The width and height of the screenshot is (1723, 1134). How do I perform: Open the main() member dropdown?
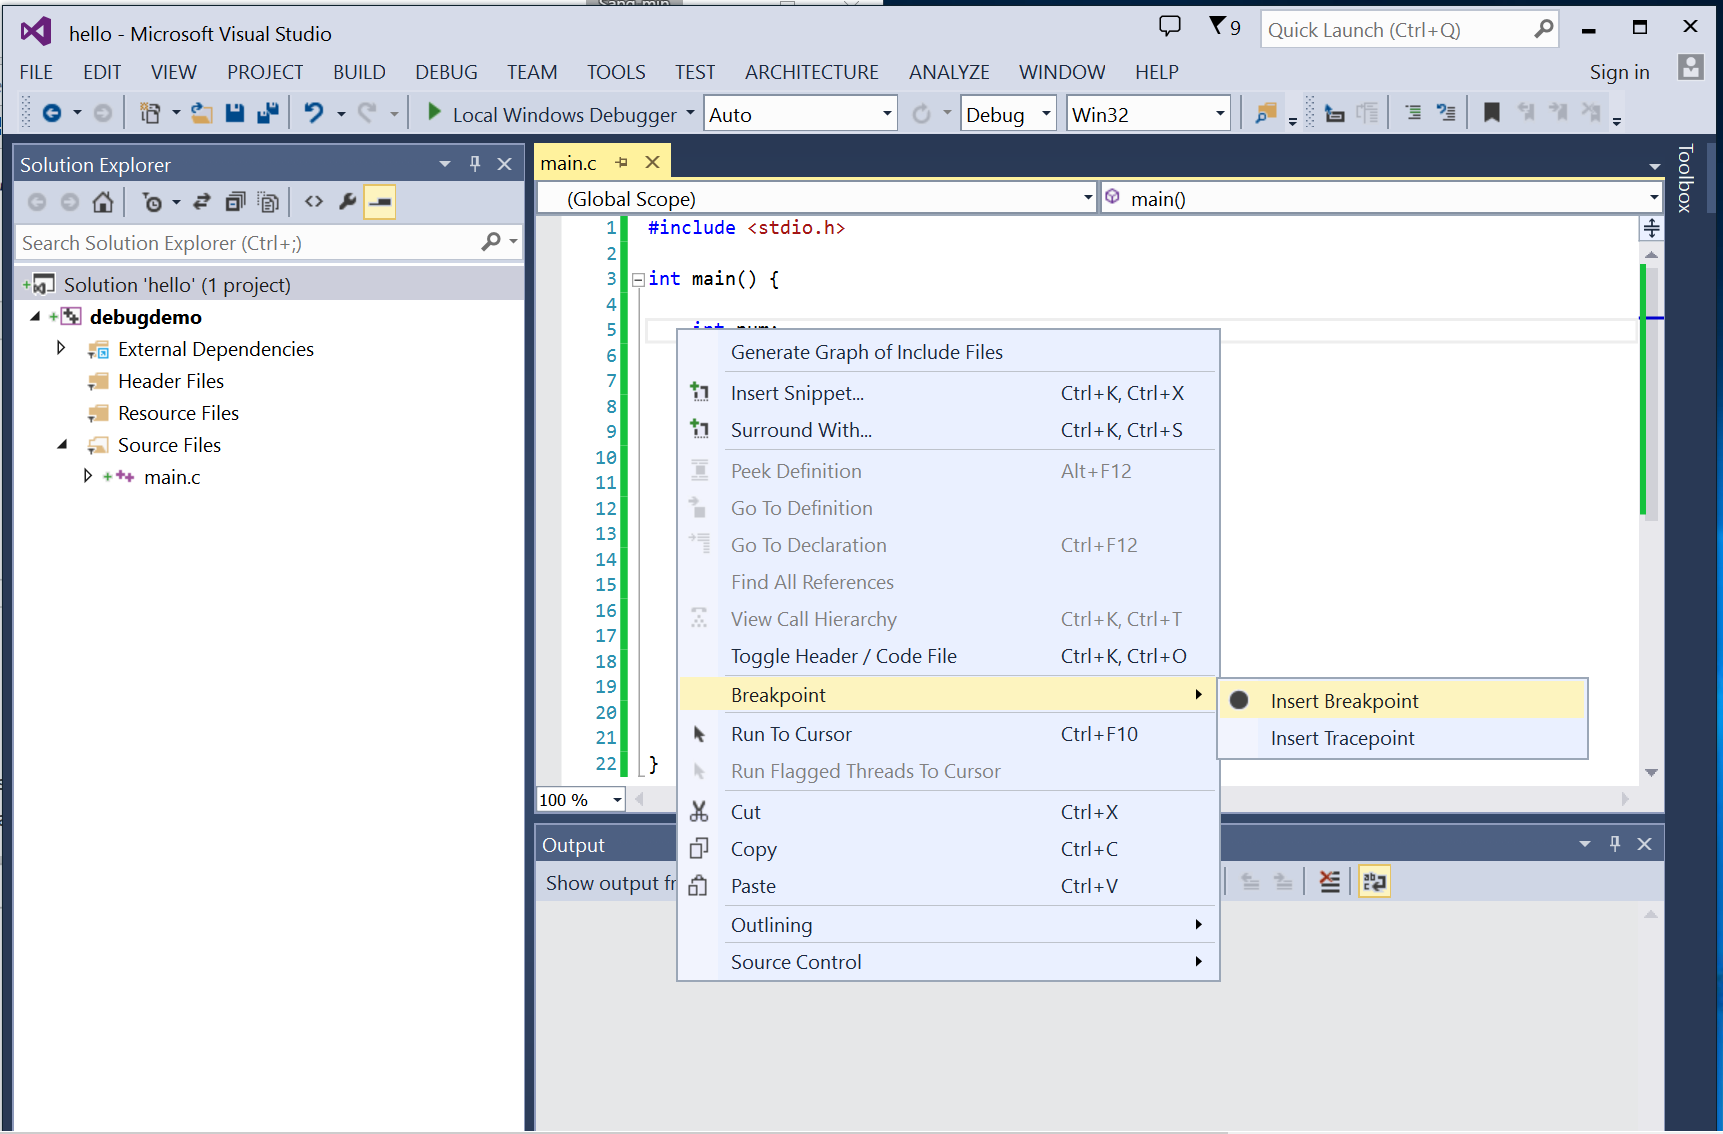click(x=1653, y=198)
